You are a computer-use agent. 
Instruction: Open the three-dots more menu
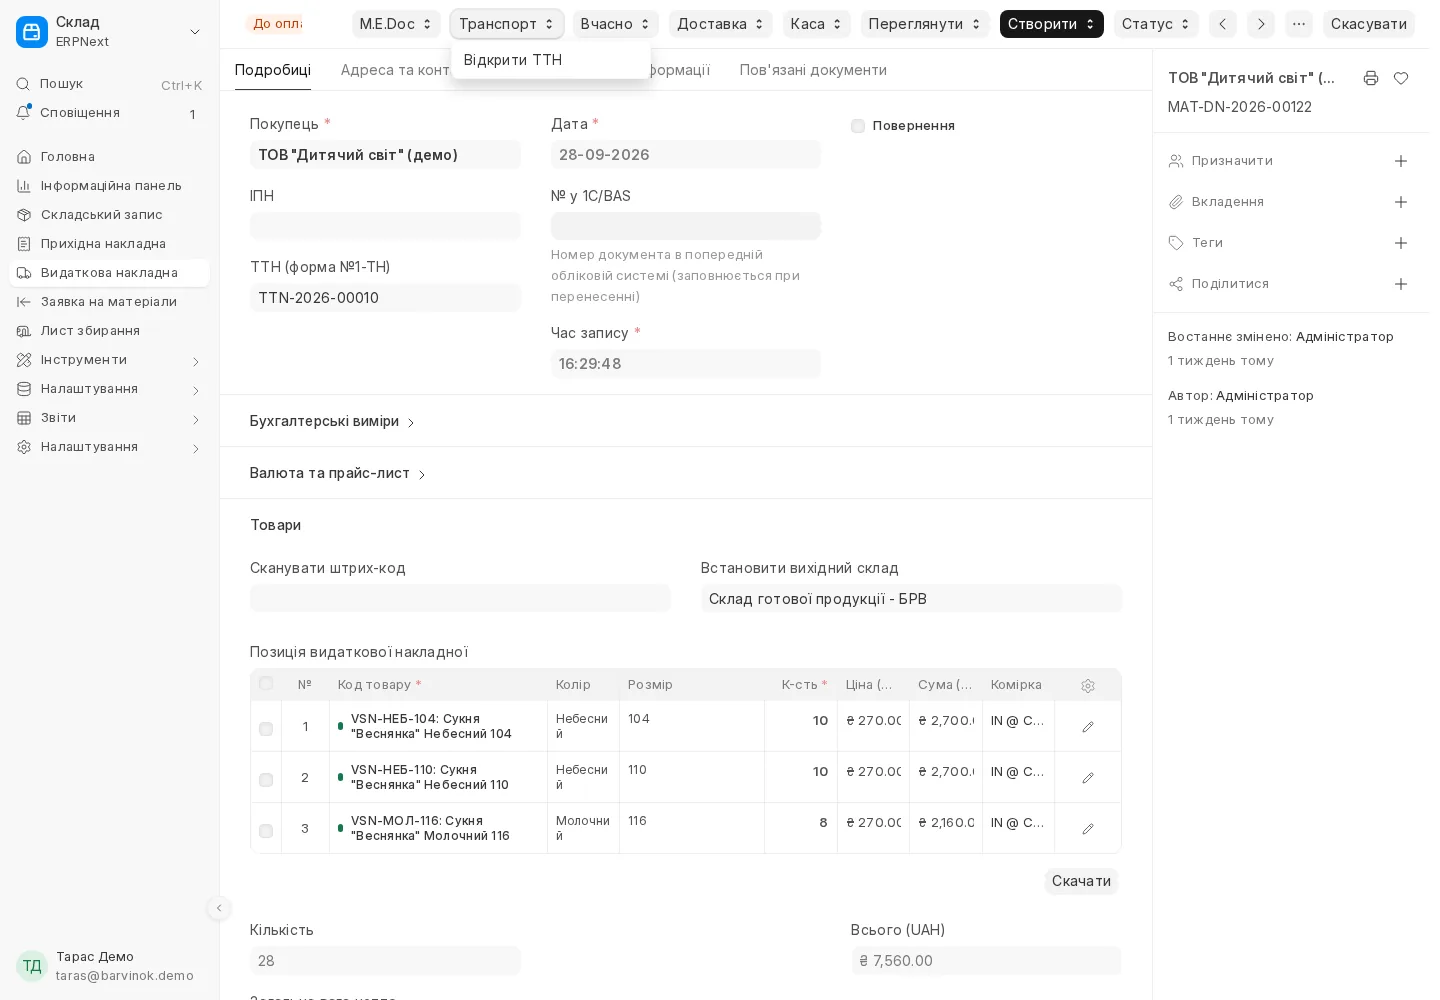pos(1299,24)
